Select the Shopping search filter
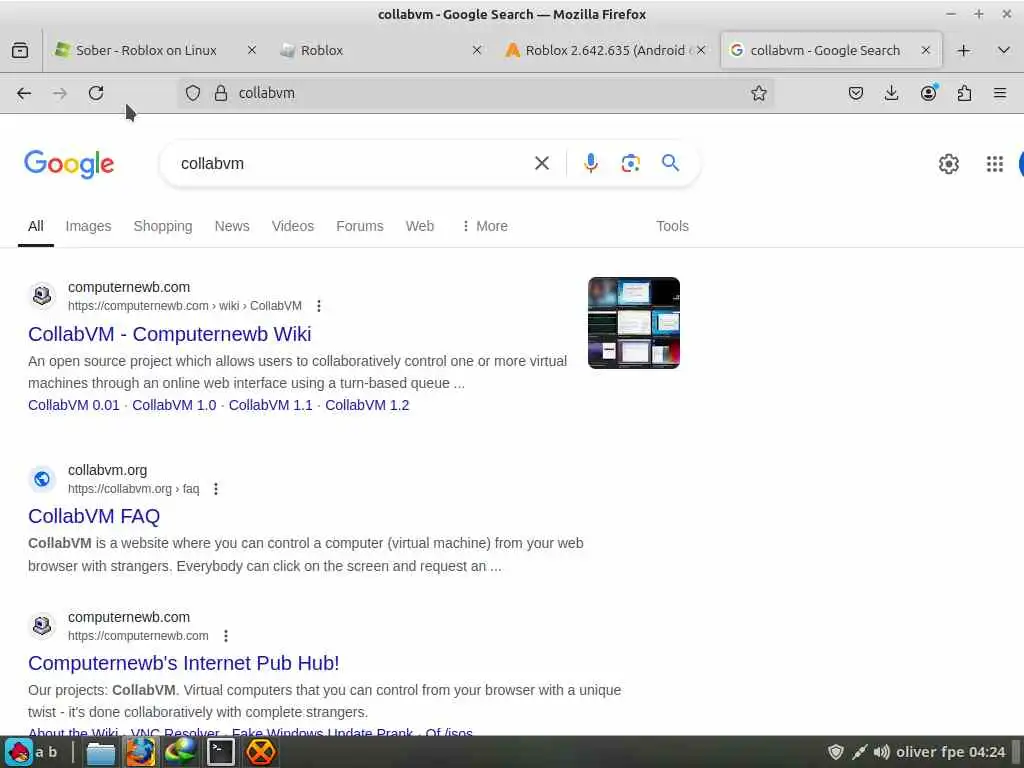The width and height of the screenshot is (1024, 768). 163,226
